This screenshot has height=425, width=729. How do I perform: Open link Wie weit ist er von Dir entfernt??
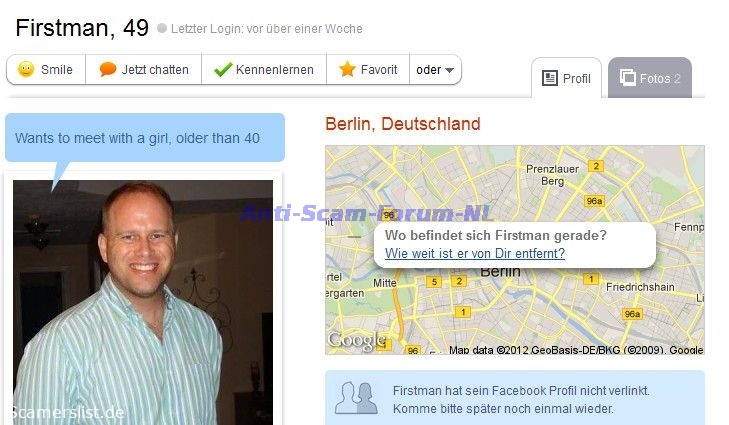pos(475,253)
